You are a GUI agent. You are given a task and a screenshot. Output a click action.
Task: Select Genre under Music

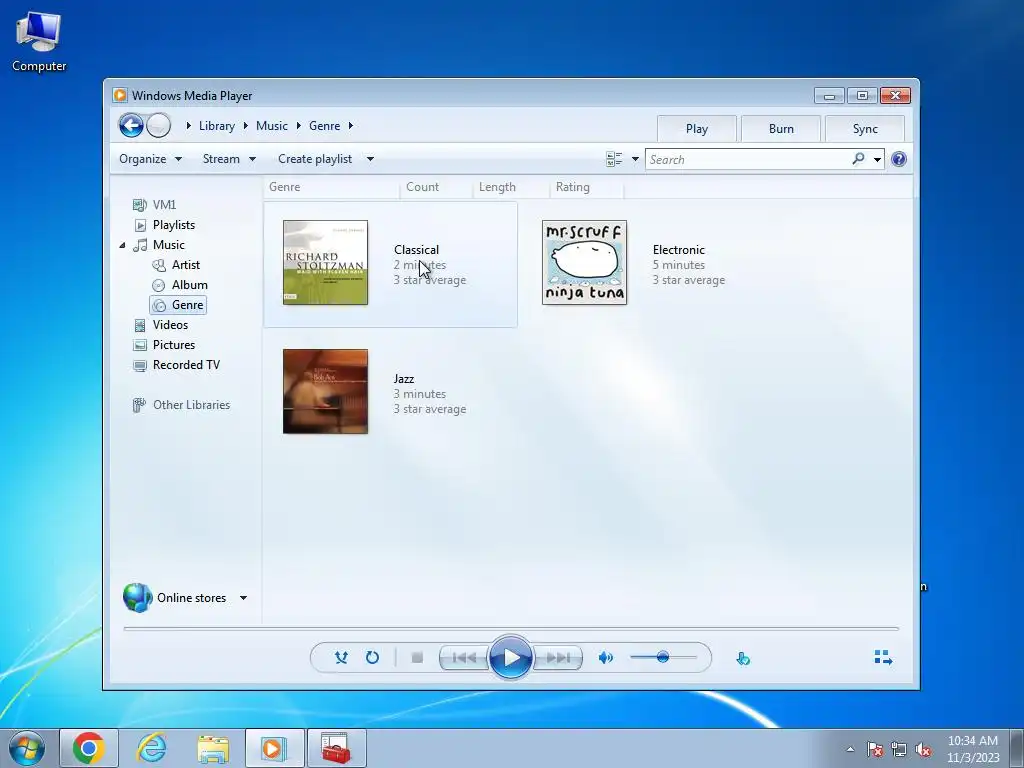coord(178,305)
